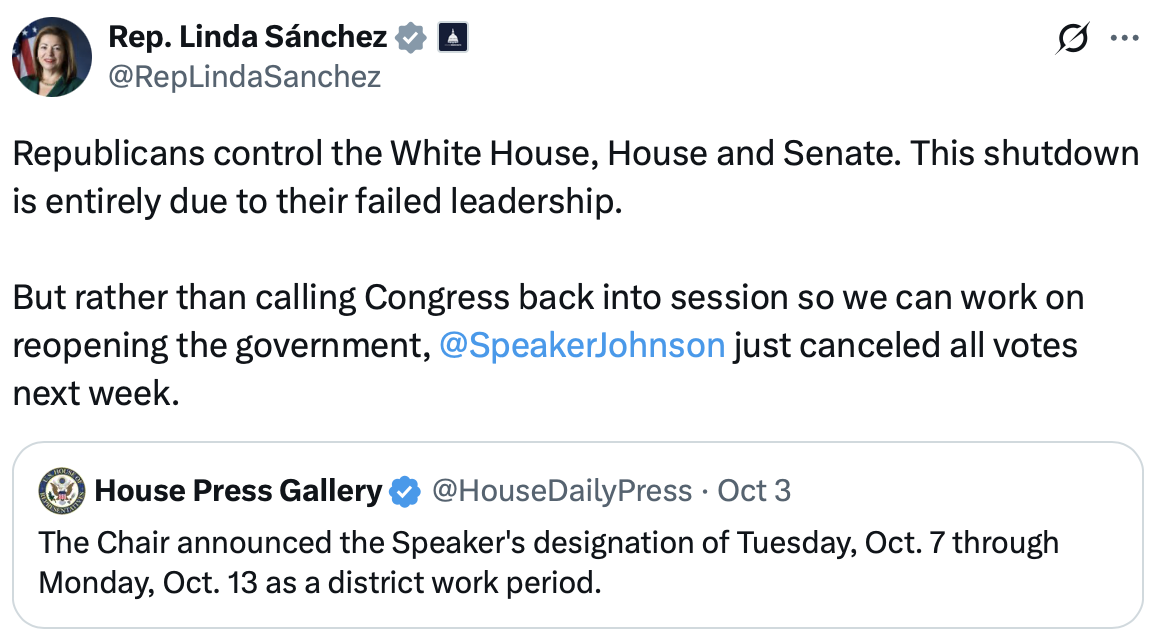The height and width of the screenshot is (643, 1154).
Task: Click the 'entirely due to their failed leadership' line
Action: pyautogui.click(x=317, y=201)
